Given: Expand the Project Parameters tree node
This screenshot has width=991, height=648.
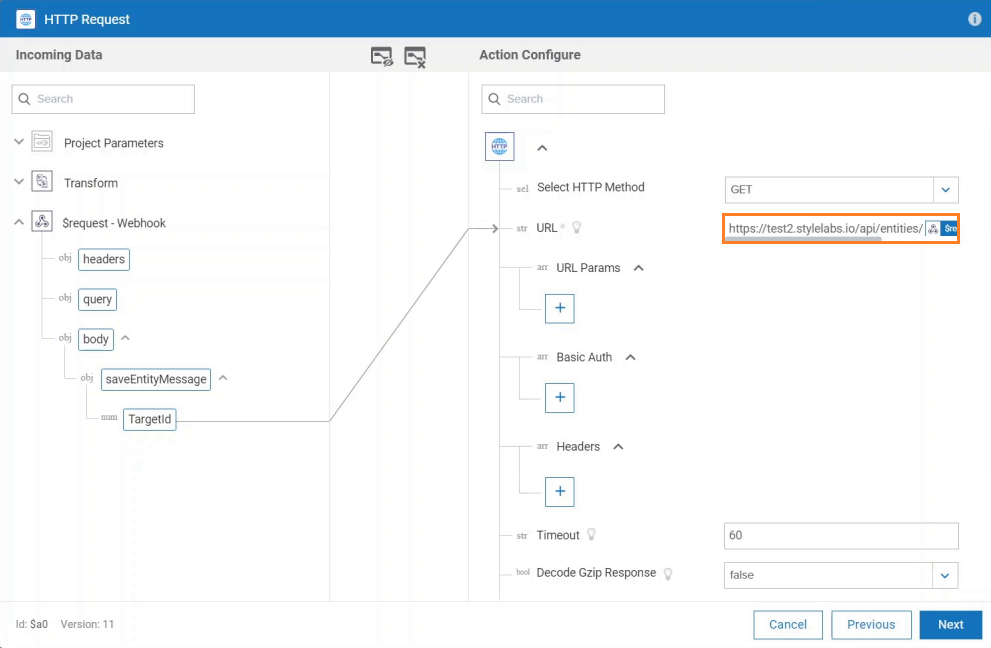Looking at the screenshot, I should pos(19,142).
